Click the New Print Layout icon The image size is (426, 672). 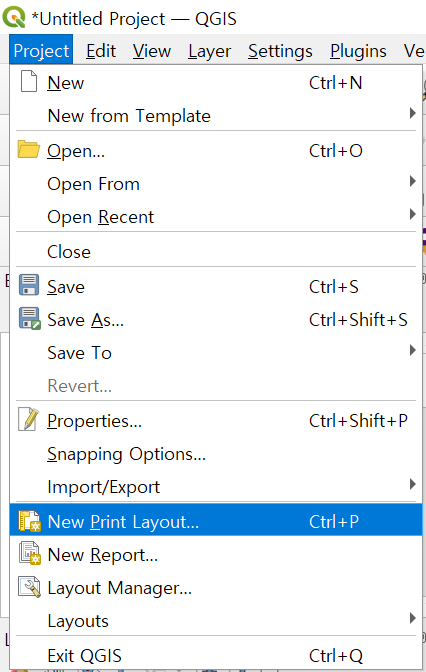pos(30,521)
